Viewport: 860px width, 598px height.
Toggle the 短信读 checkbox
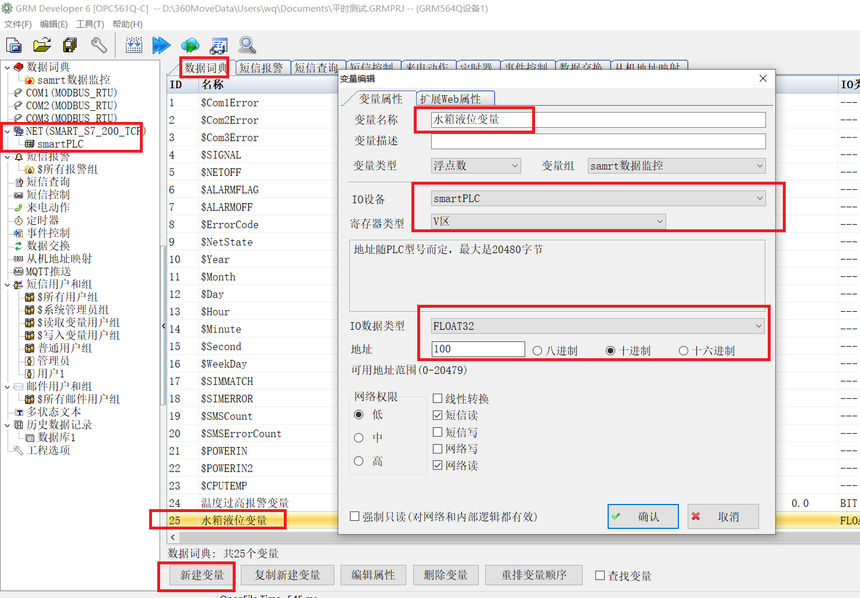[438, 415]
